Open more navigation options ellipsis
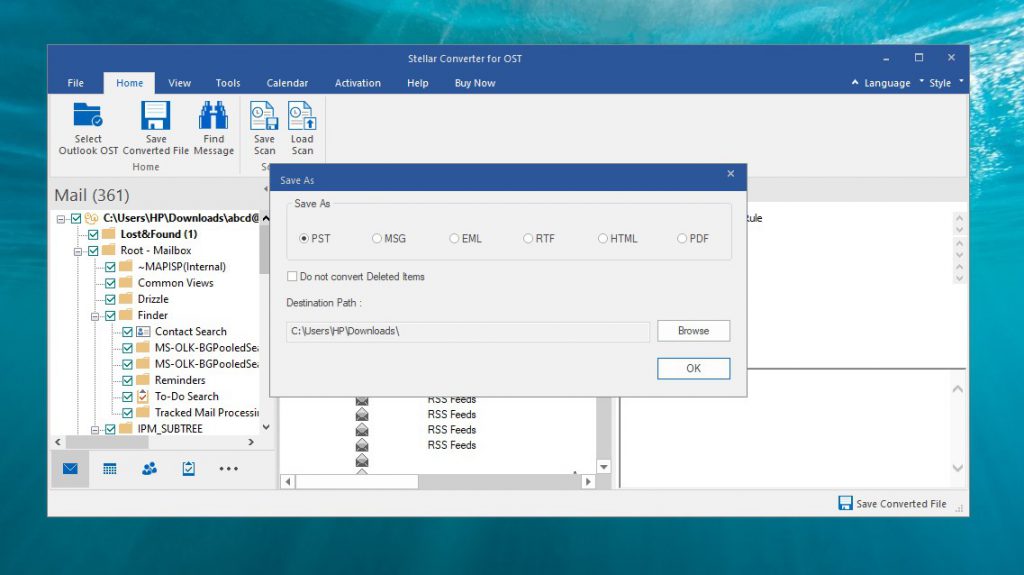This screenshot has height=575, width=1024. tap(229, 468)
